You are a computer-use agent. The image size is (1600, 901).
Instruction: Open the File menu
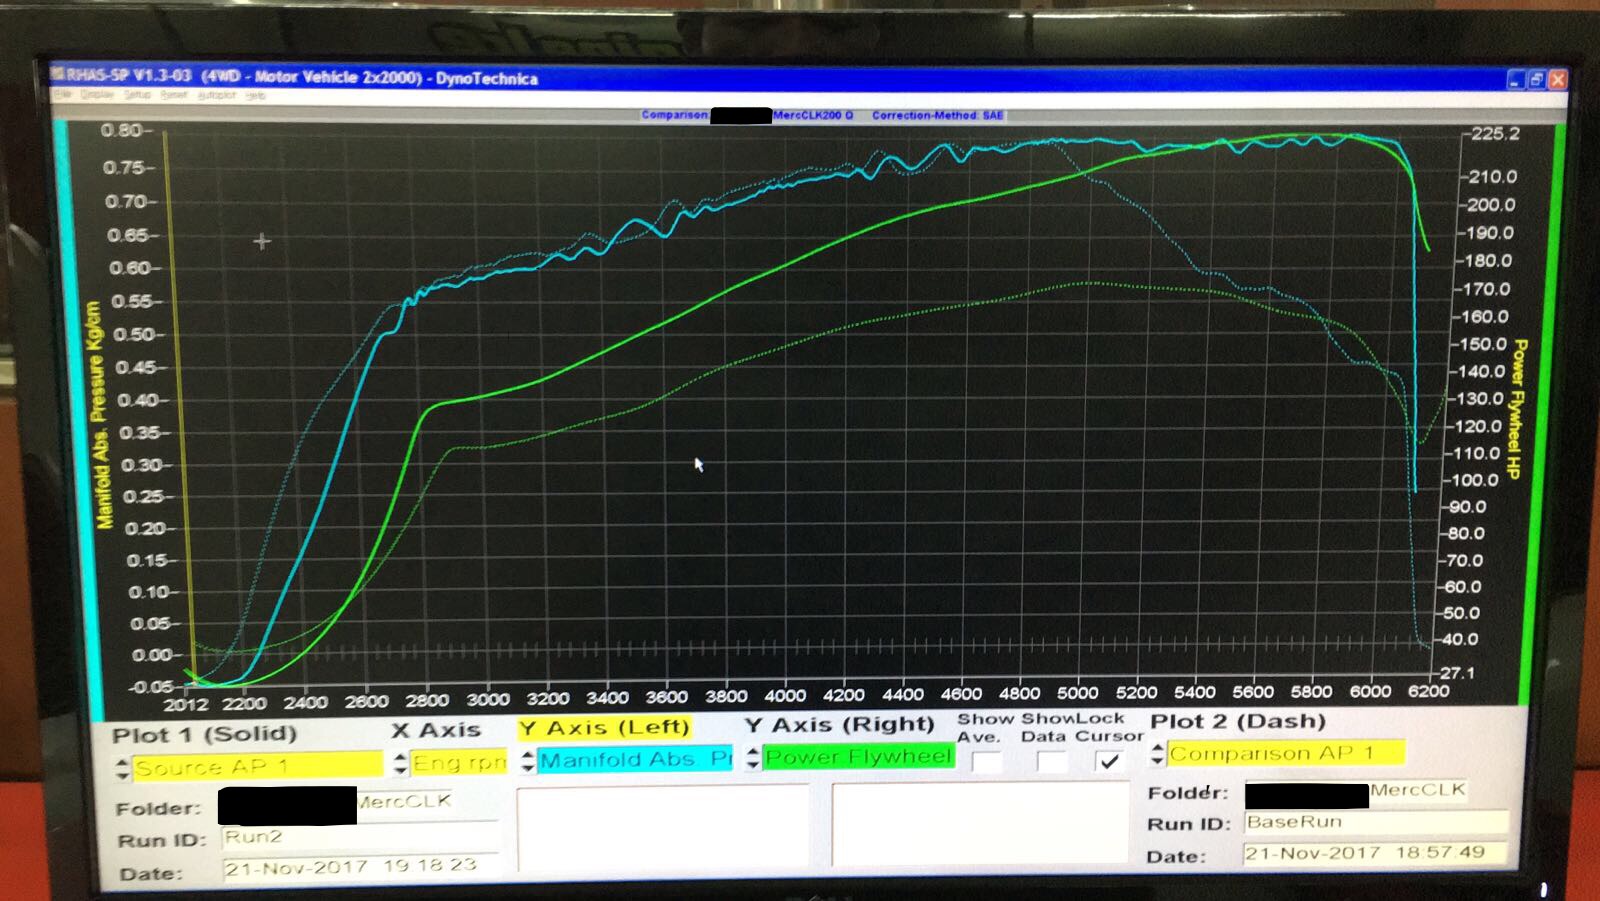click(x=61, y=95)
